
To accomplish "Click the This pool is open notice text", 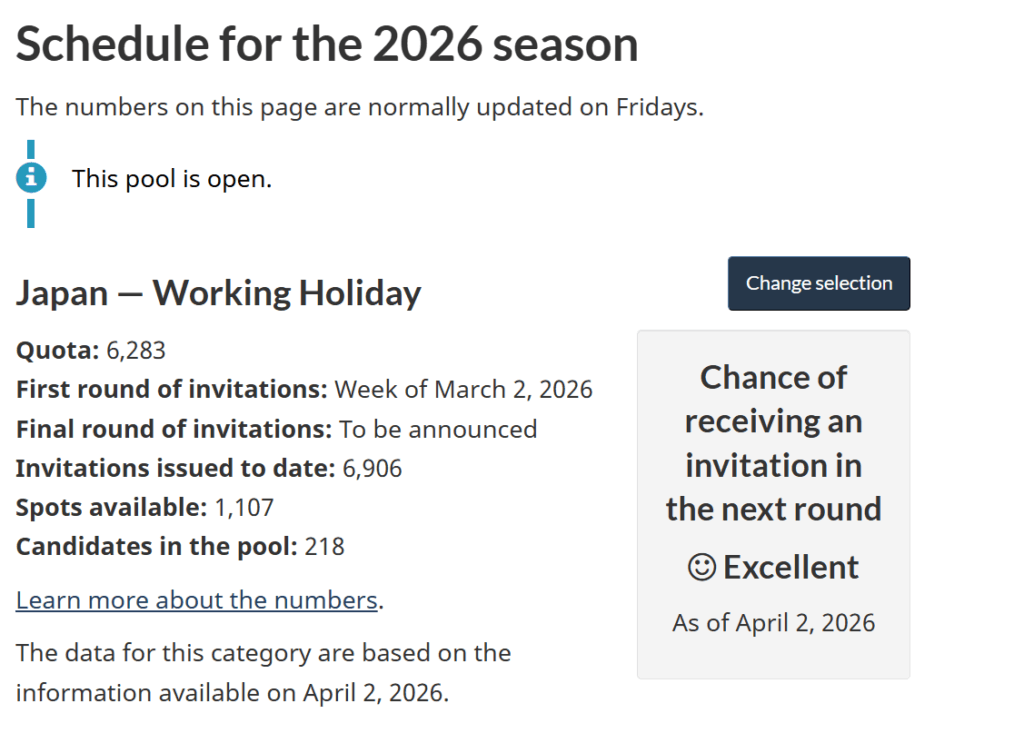I will [171, 180].
